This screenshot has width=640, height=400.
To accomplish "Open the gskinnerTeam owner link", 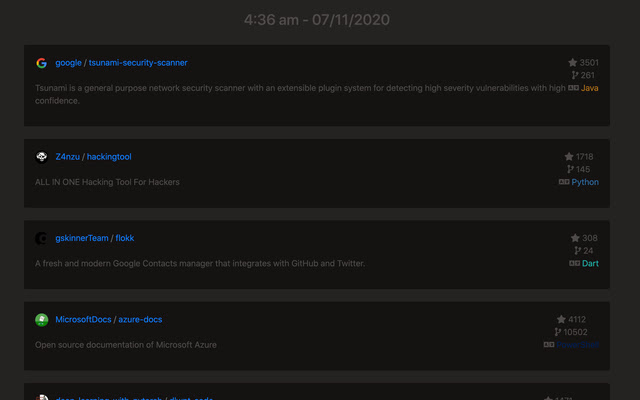I will click(82, 238).
